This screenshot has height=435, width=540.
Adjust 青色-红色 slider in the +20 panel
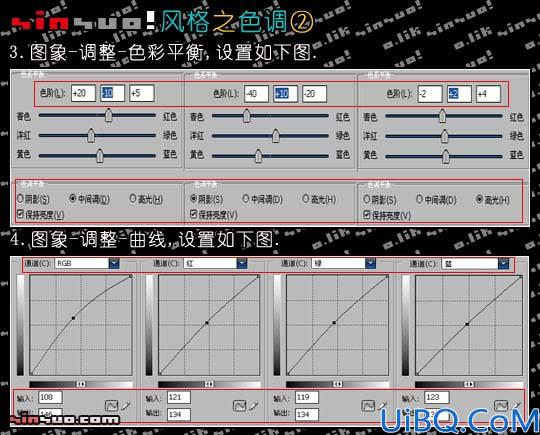pyautogui.click(x=108, y=115)
